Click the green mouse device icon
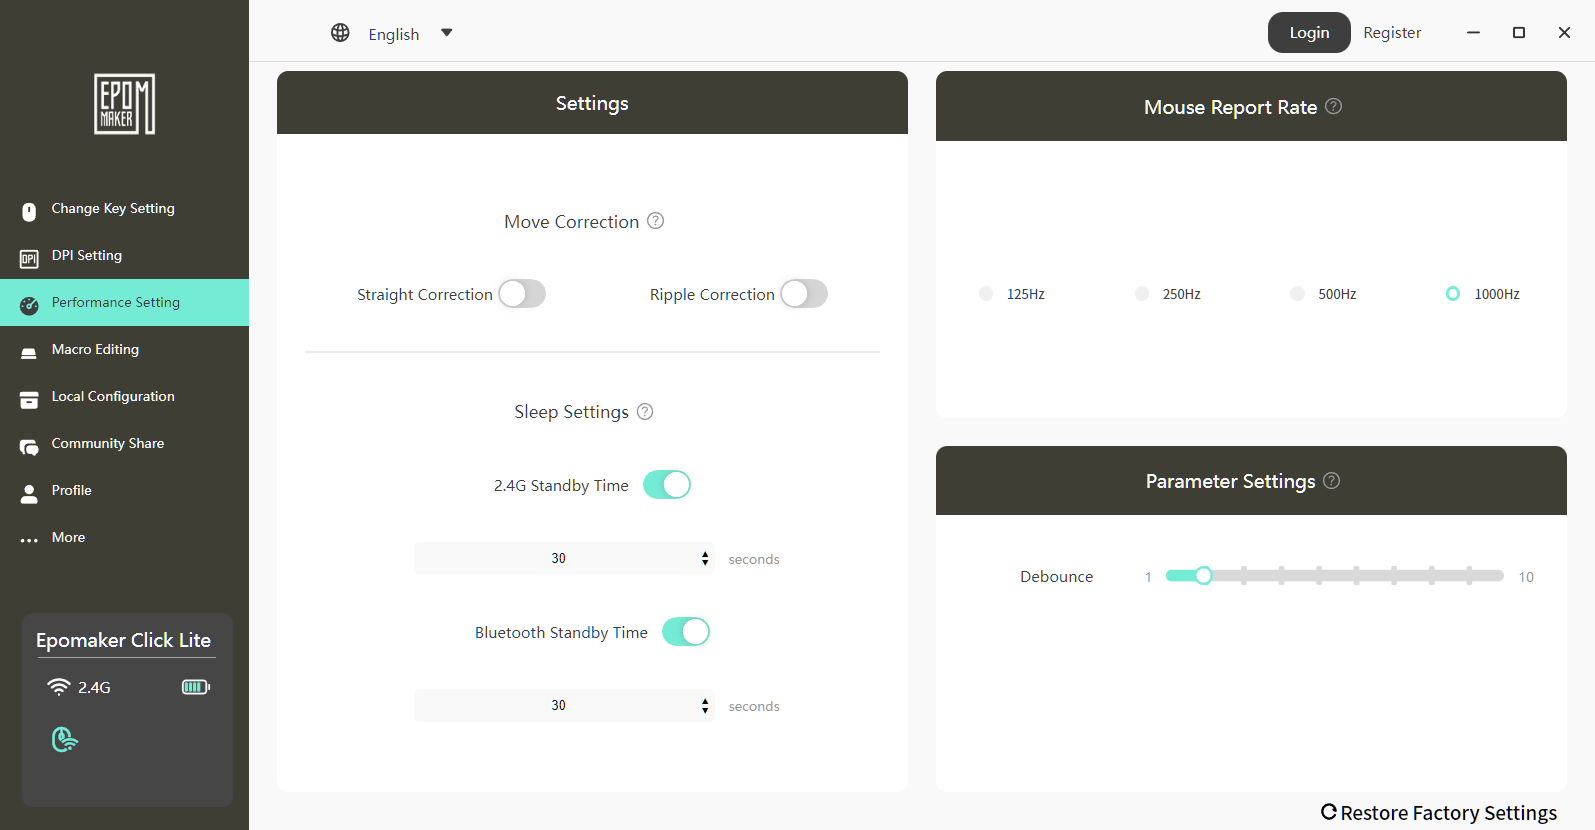This screenshot has height=830, width=1595. (x=64, y=739)
